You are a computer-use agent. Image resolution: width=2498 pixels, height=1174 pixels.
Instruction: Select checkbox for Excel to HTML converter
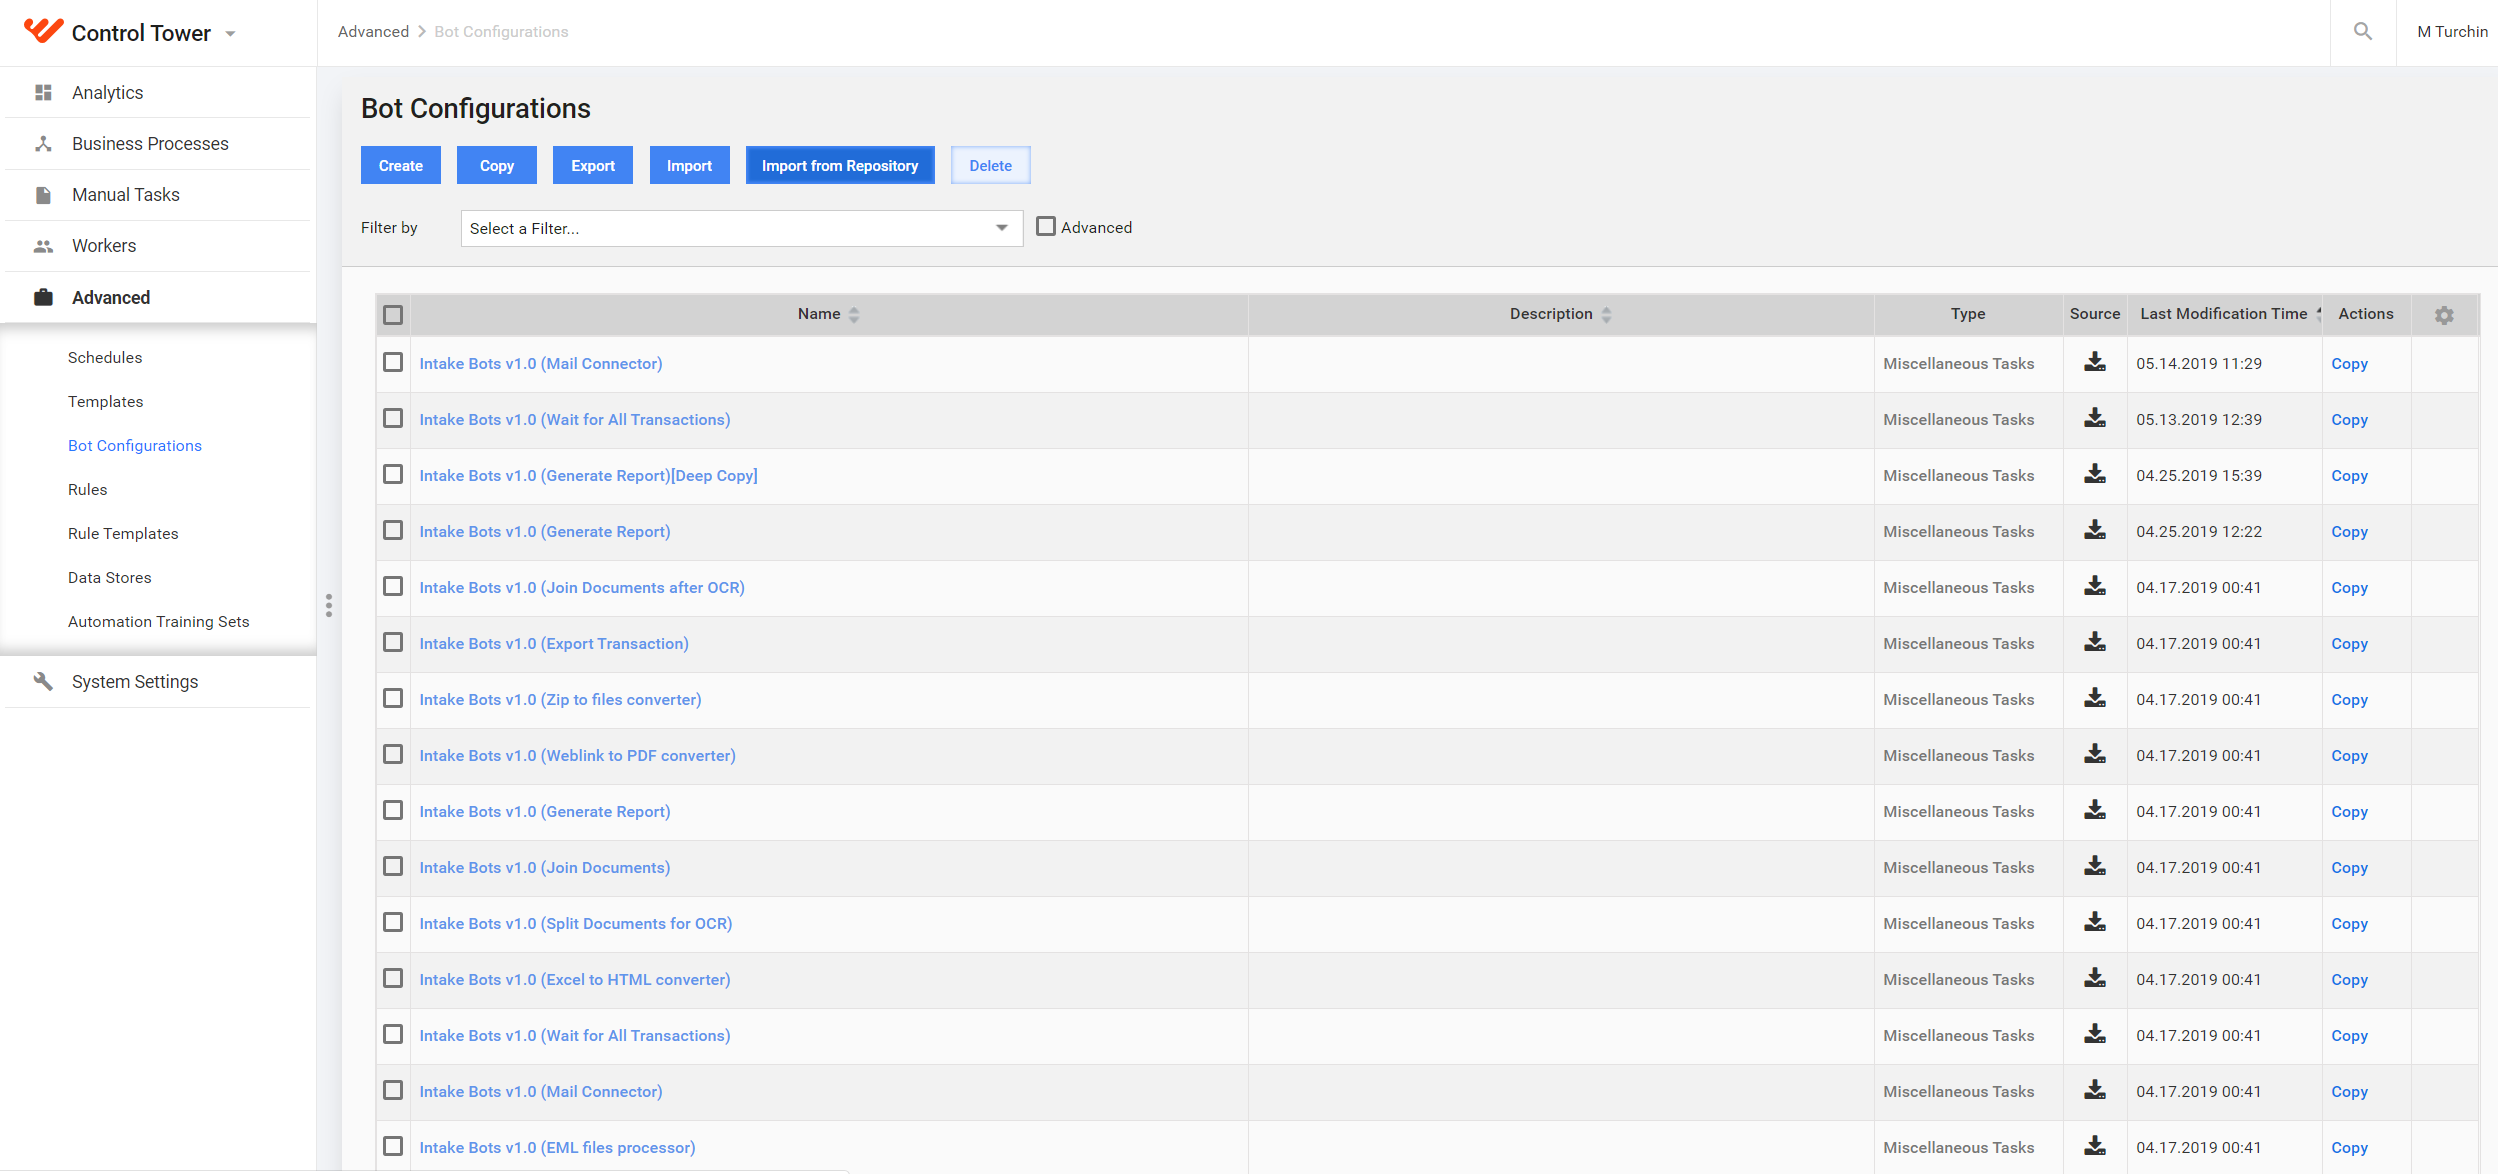pyautogui.click(x=393, y=978)
